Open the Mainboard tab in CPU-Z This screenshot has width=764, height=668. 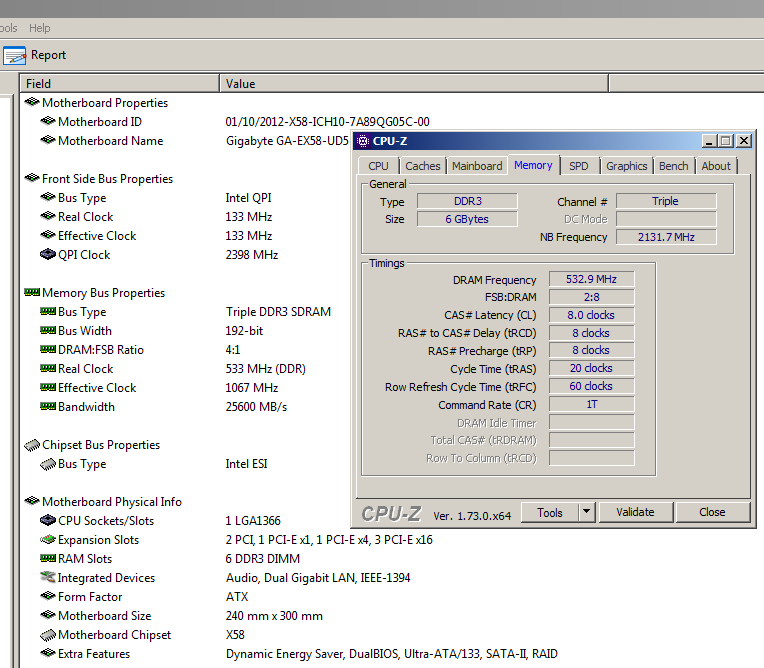pyautogui.click(x=477, y=166)
